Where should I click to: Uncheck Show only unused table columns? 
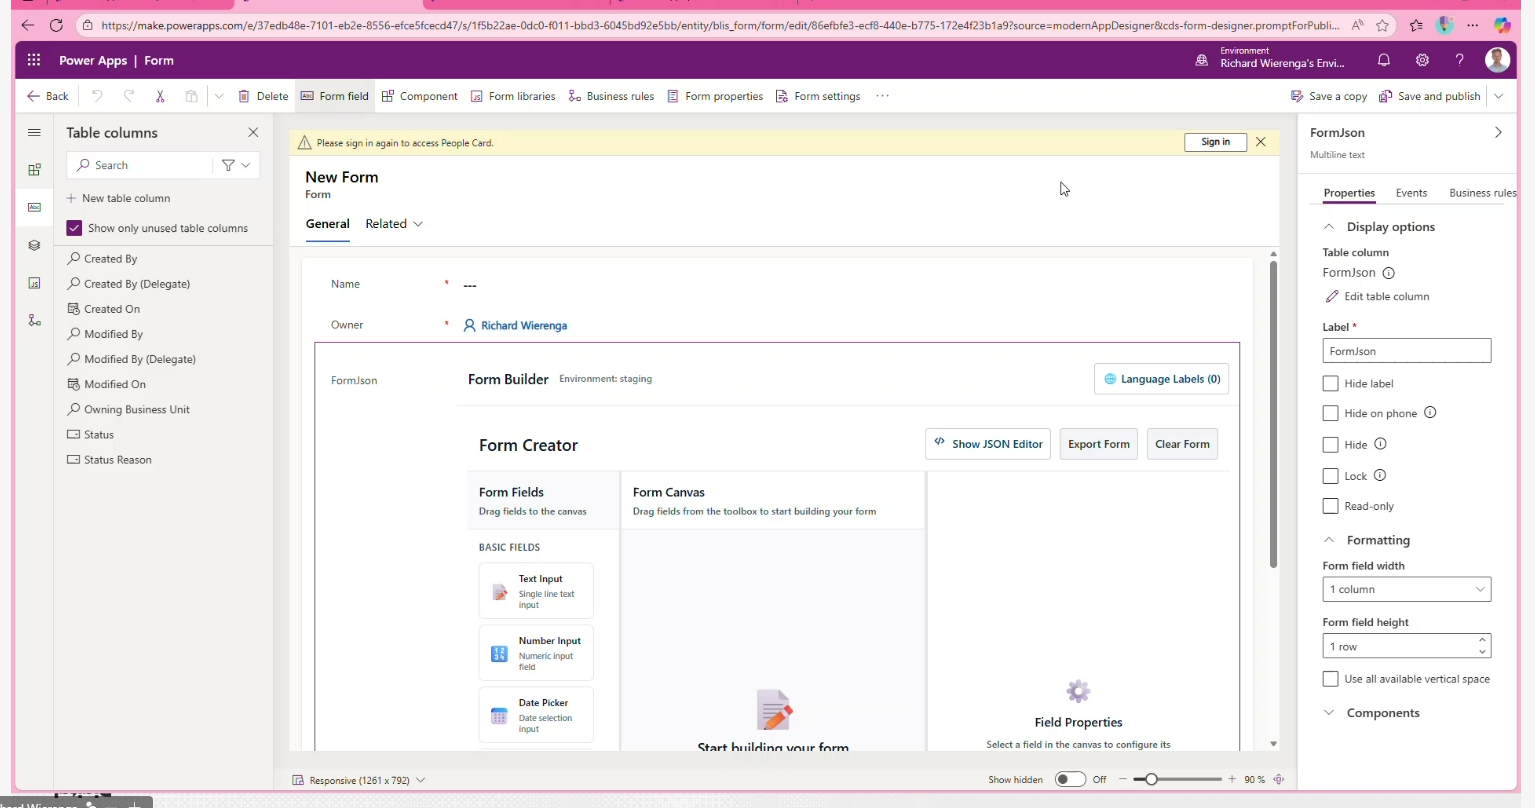point(74,228)
